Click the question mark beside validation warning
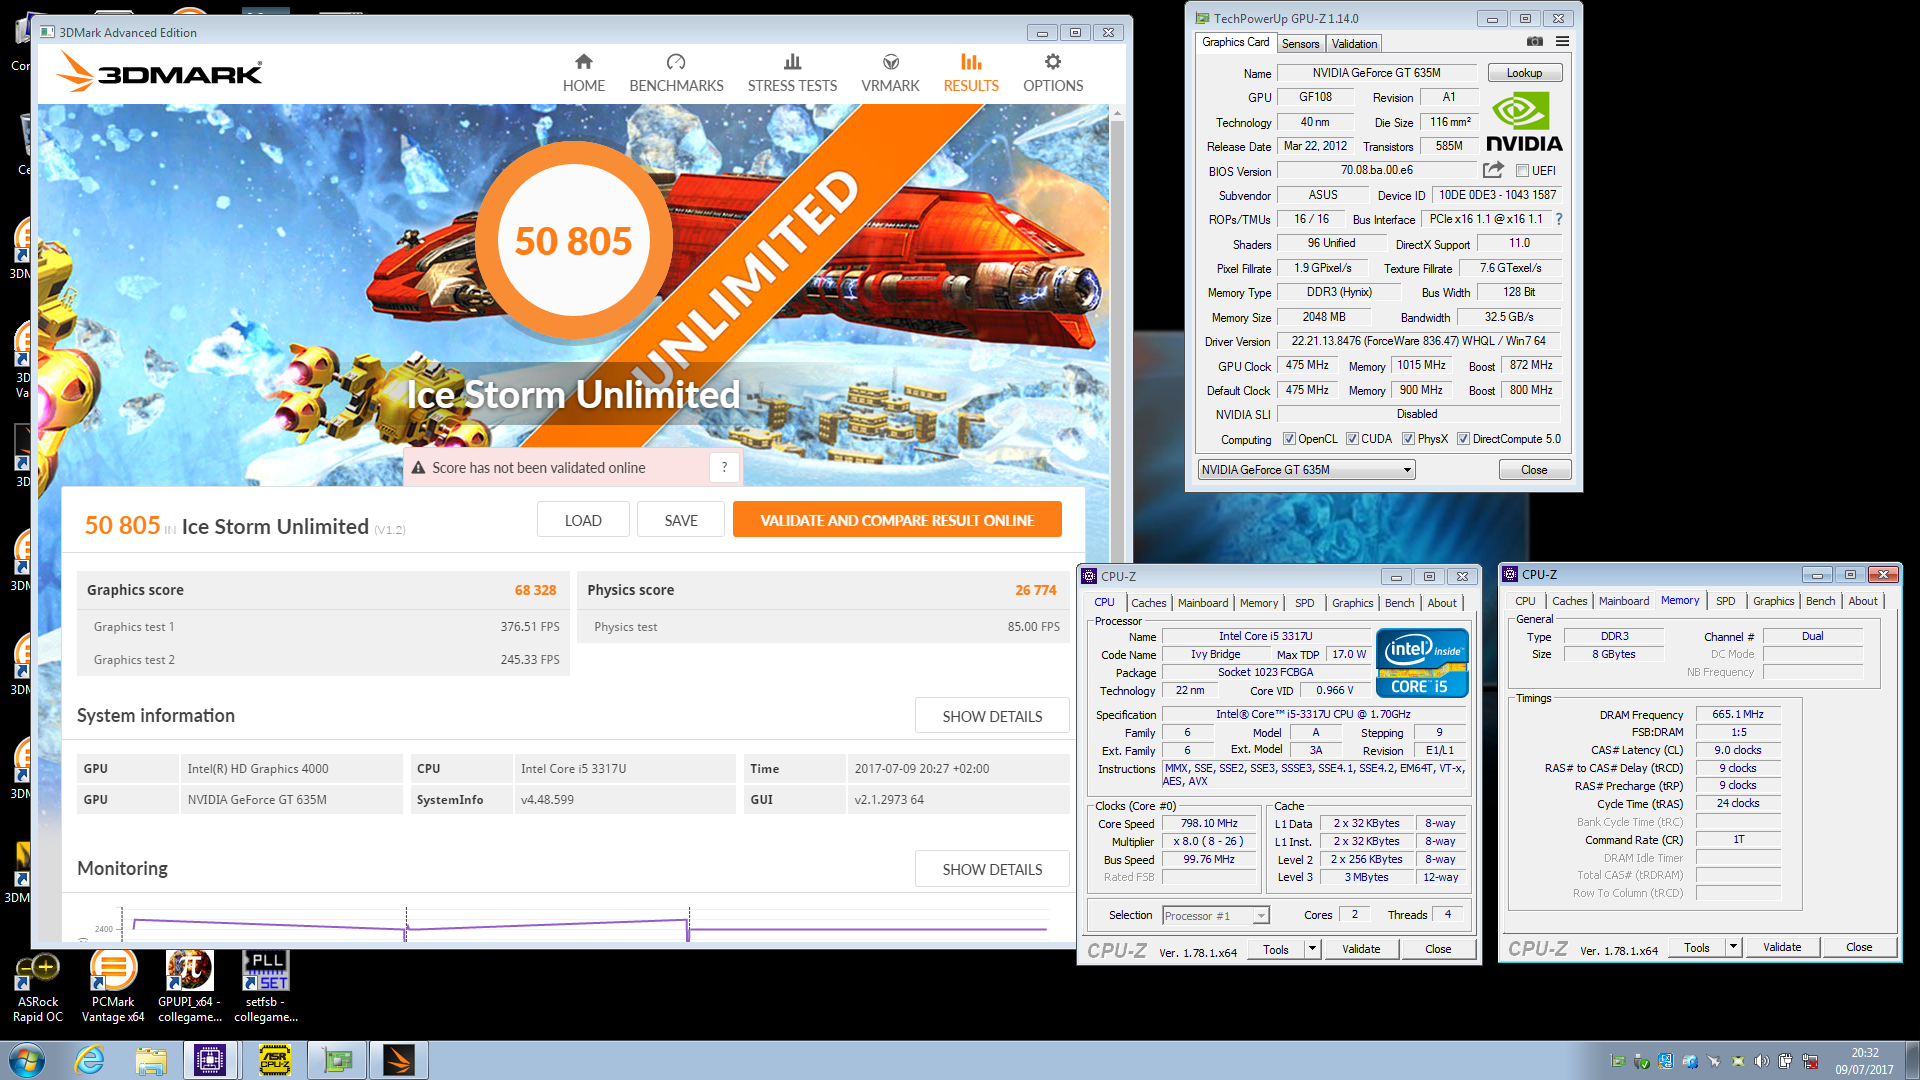Screen dimensions: 1920x1080 click(724, 467)
